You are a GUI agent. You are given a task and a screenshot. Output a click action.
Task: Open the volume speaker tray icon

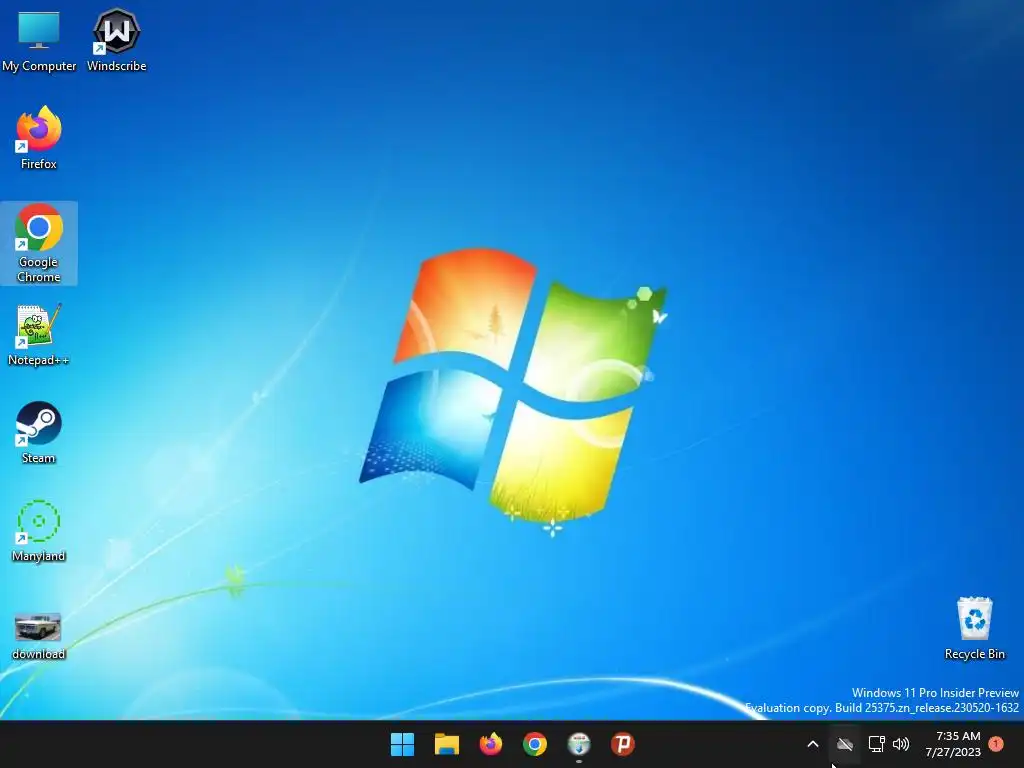901,744
